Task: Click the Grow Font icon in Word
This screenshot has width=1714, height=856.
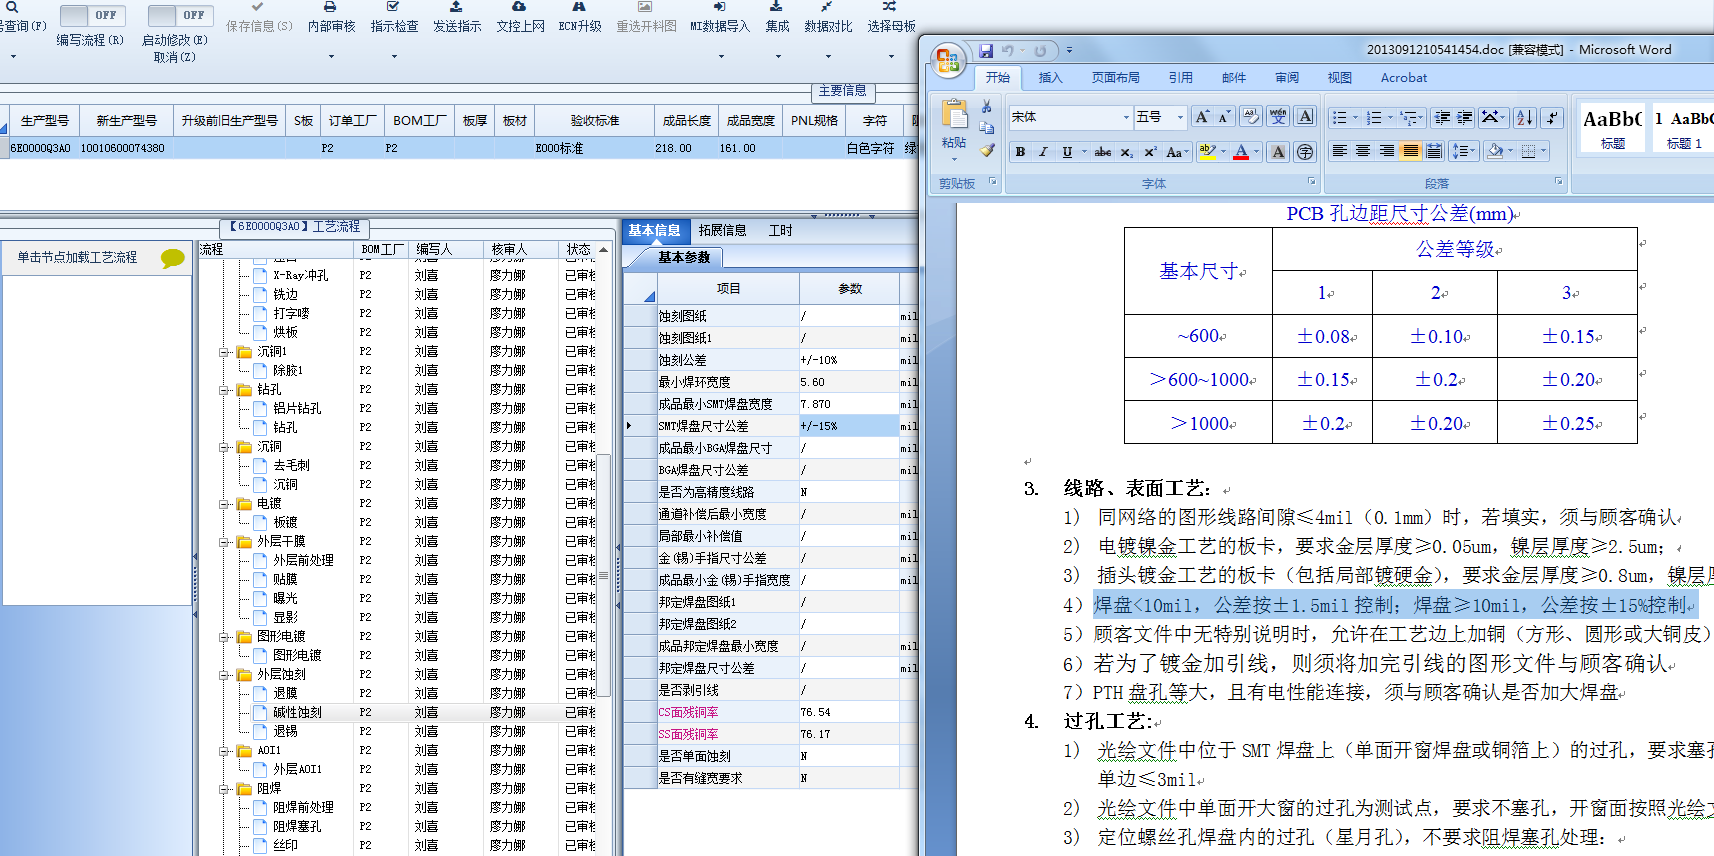Action: coord(1202,117)
